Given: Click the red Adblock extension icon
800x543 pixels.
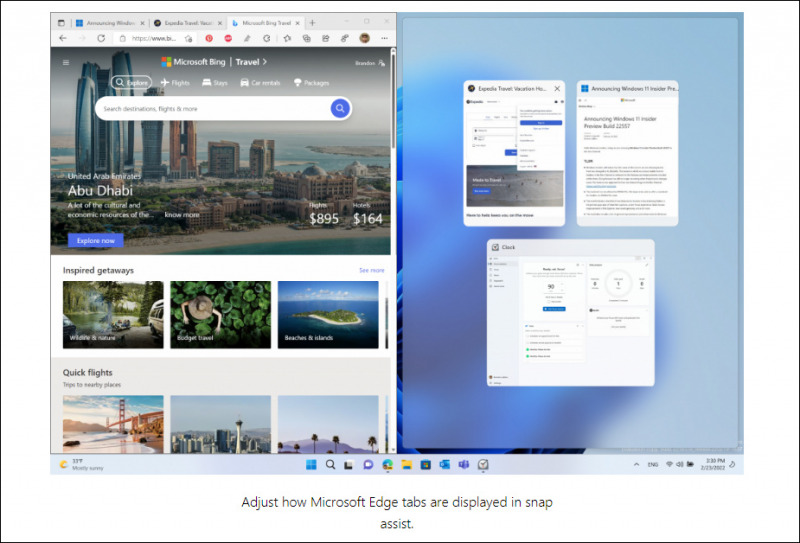Looking at the screenshot, I should tap(228, 38).
